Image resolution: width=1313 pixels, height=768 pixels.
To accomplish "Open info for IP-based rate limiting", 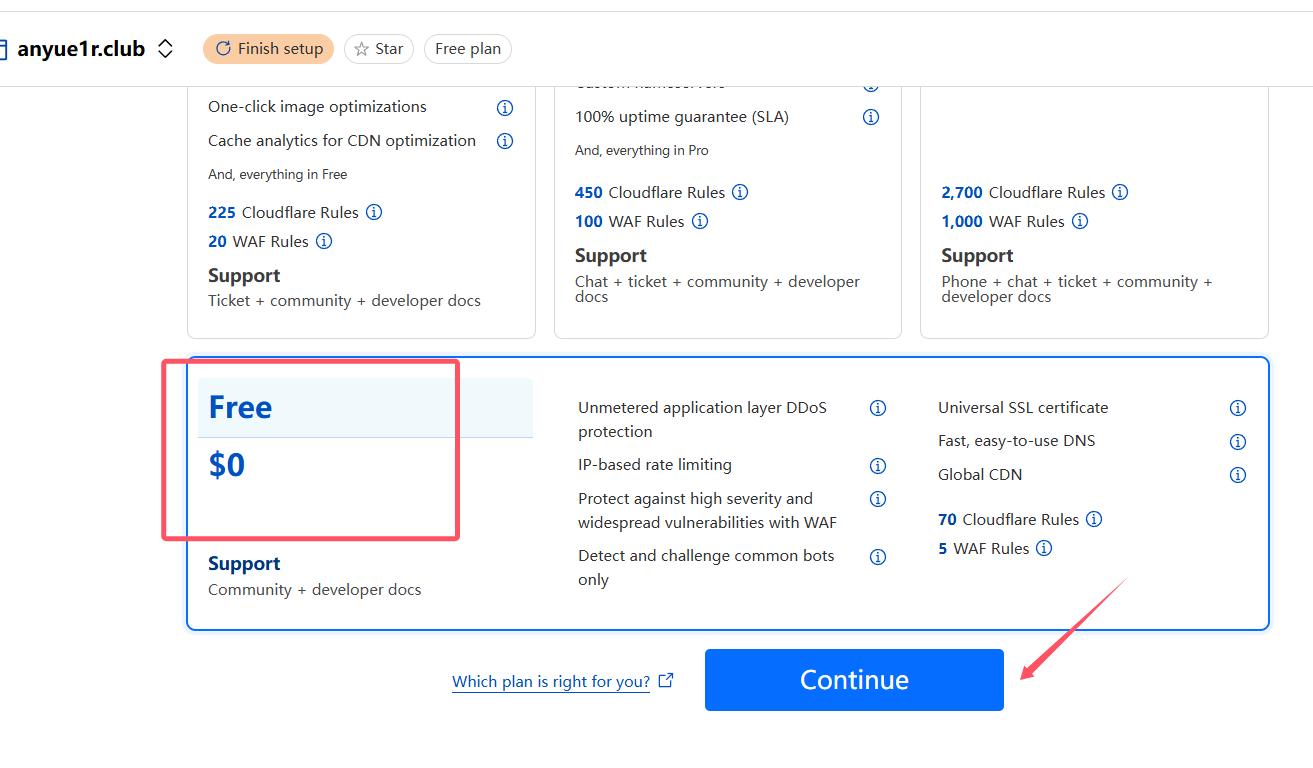I will coord(878,465).
